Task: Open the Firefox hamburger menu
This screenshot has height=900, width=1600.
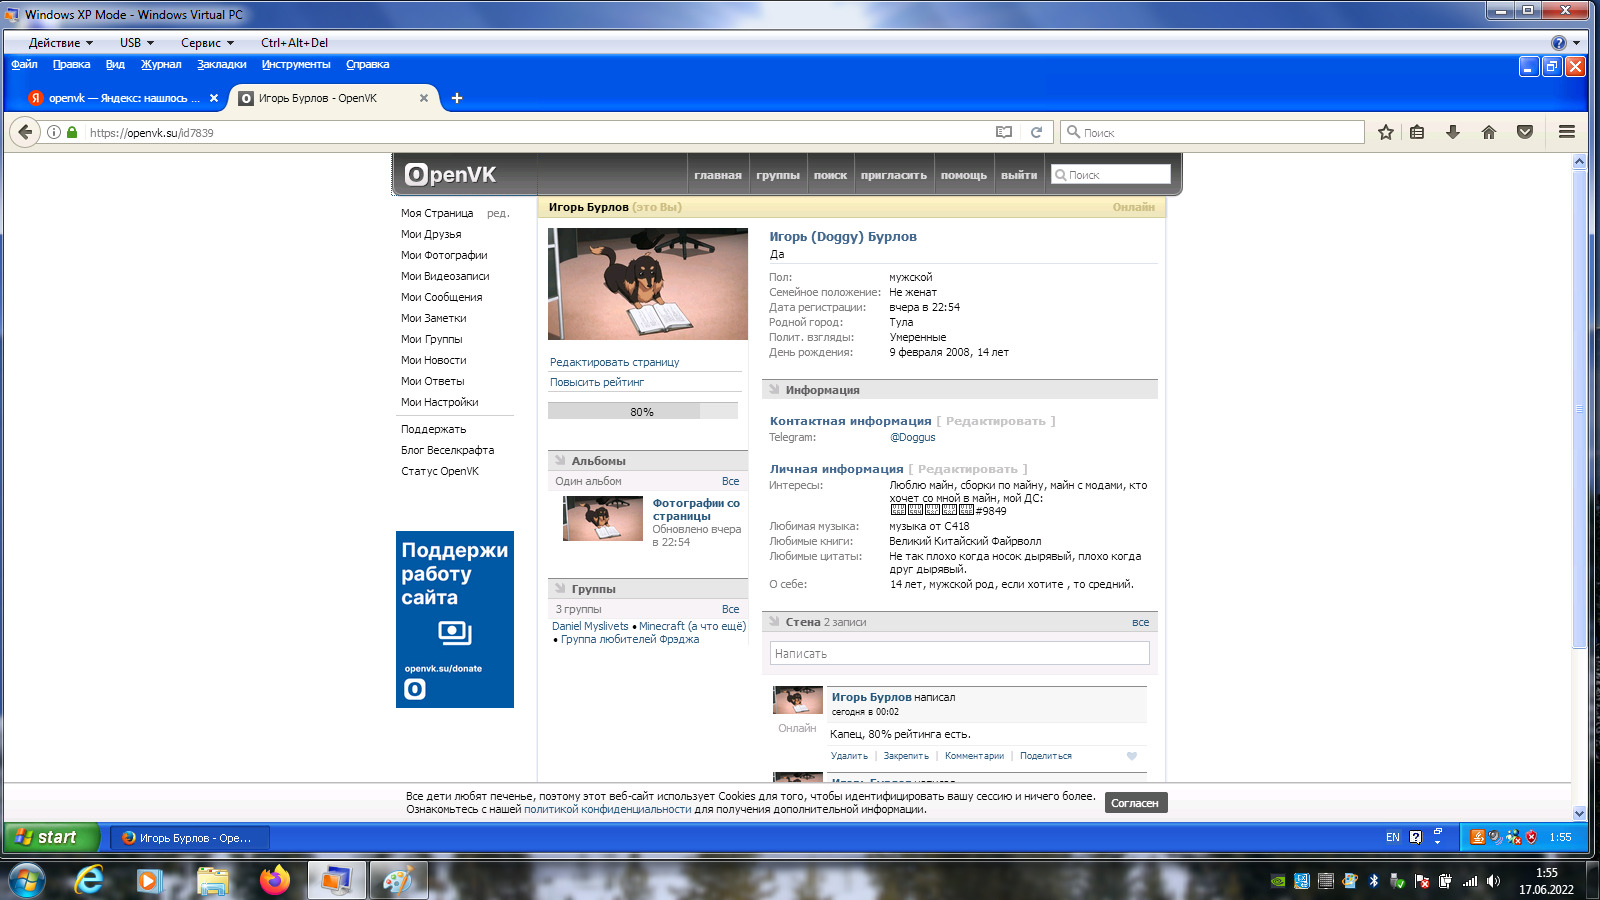Action: [1567, 132]
